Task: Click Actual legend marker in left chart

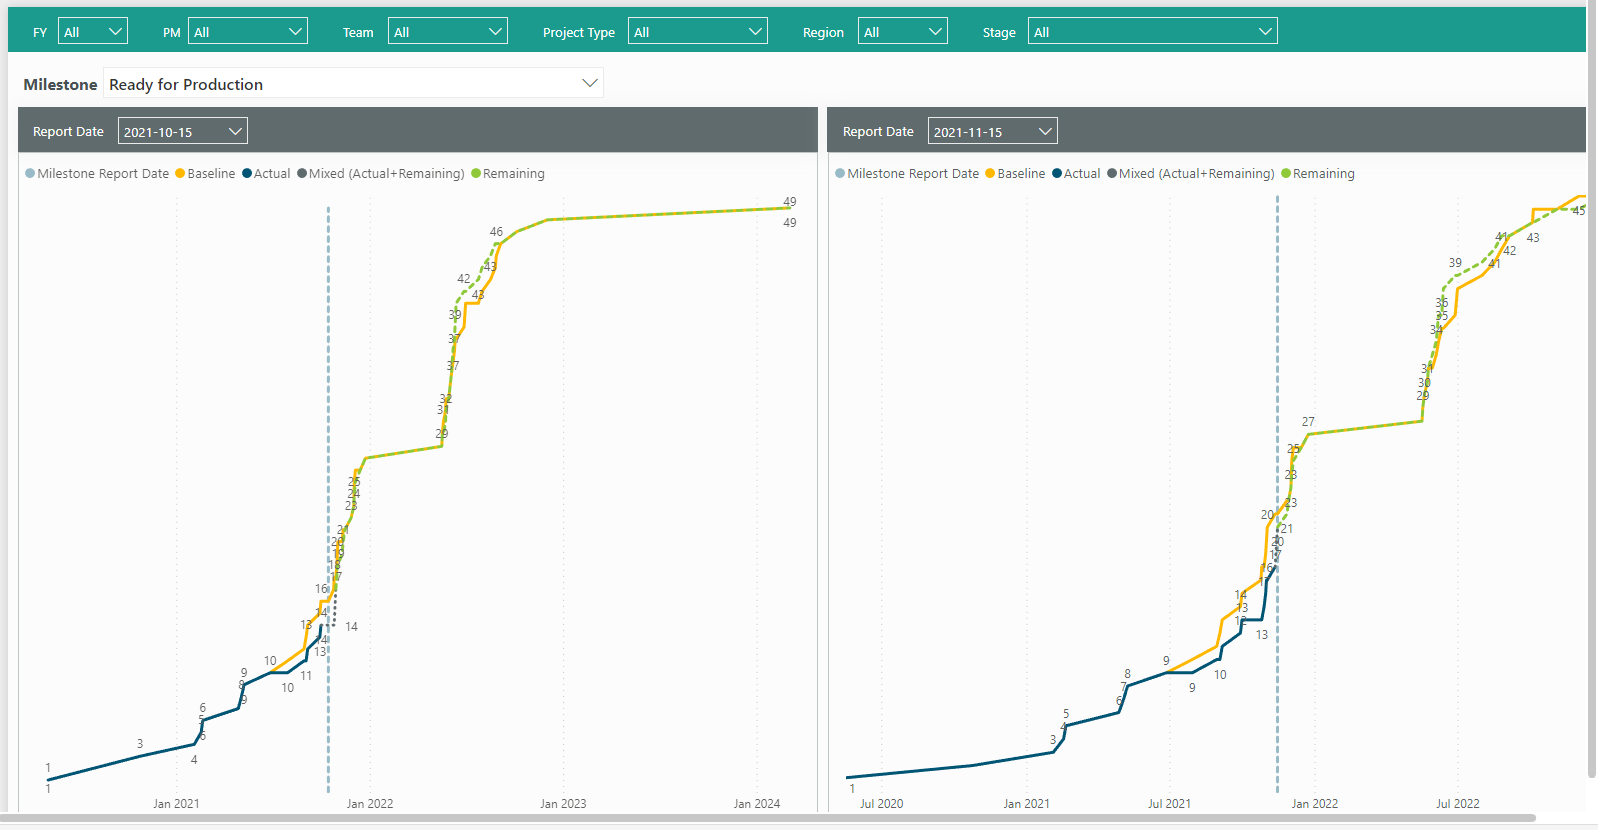Action: point(247,174)
